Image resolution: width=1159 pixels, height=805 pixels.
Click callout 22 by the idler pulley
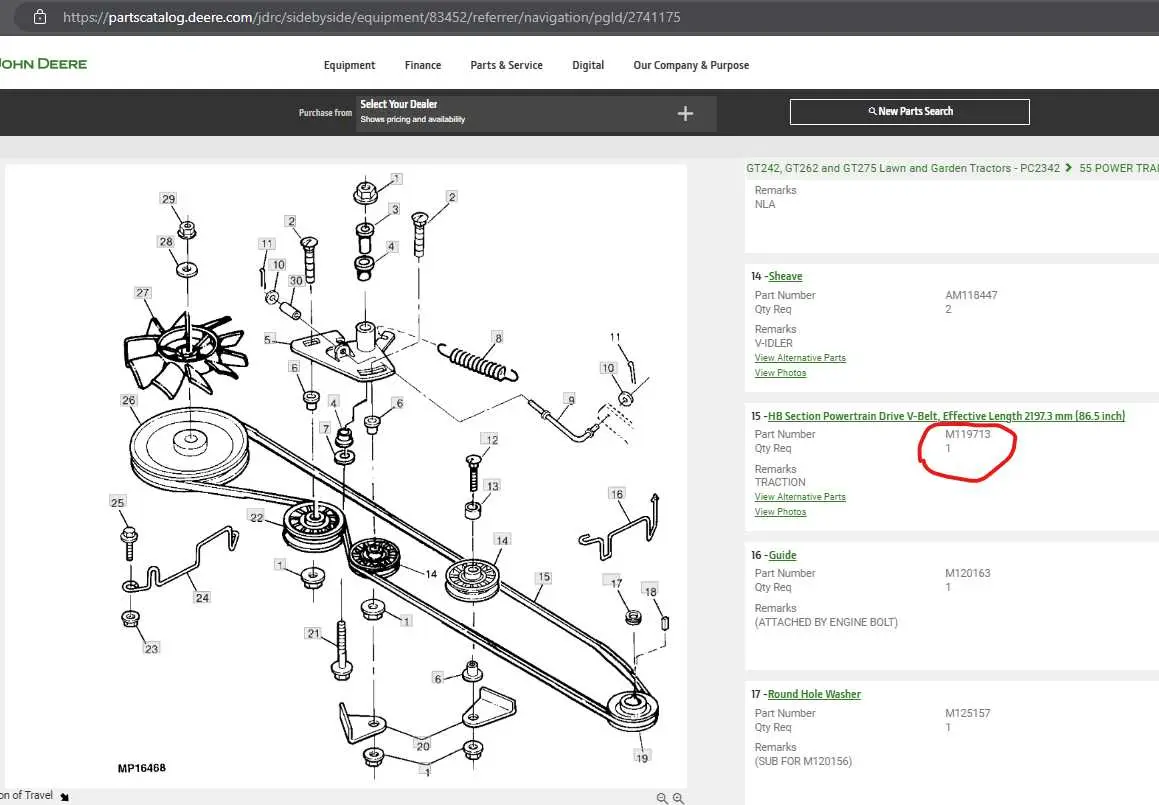click(256, 517)
